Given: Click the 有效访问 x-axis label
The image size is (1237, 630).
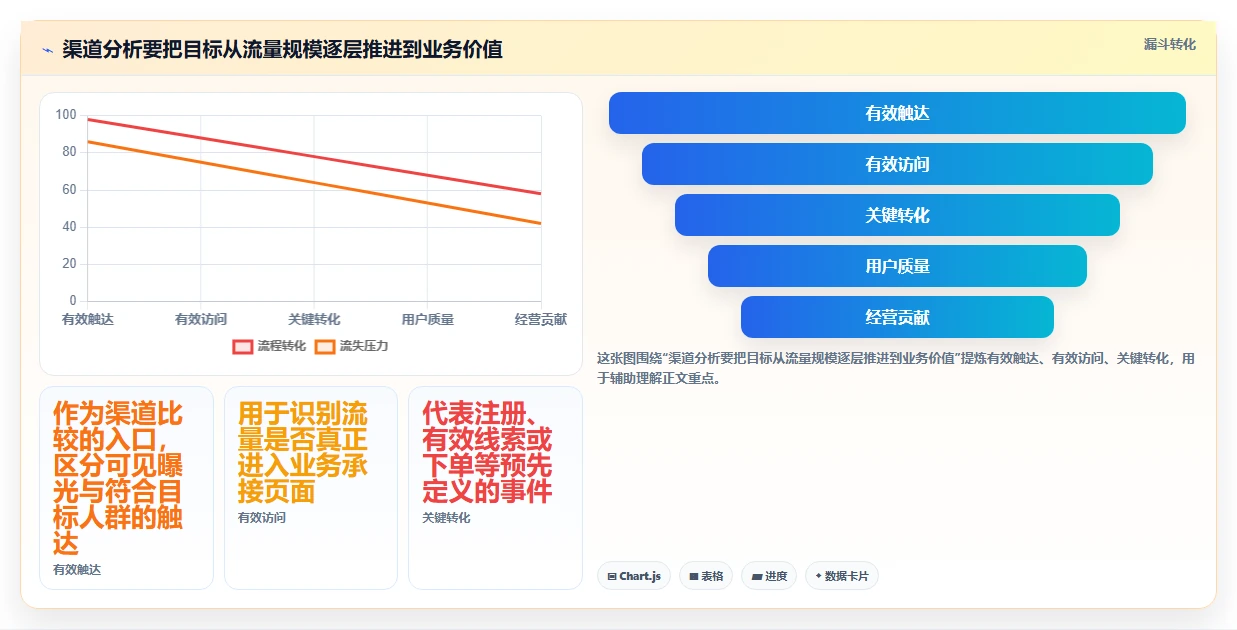Looking at the screenshot, I should [201, 319].
